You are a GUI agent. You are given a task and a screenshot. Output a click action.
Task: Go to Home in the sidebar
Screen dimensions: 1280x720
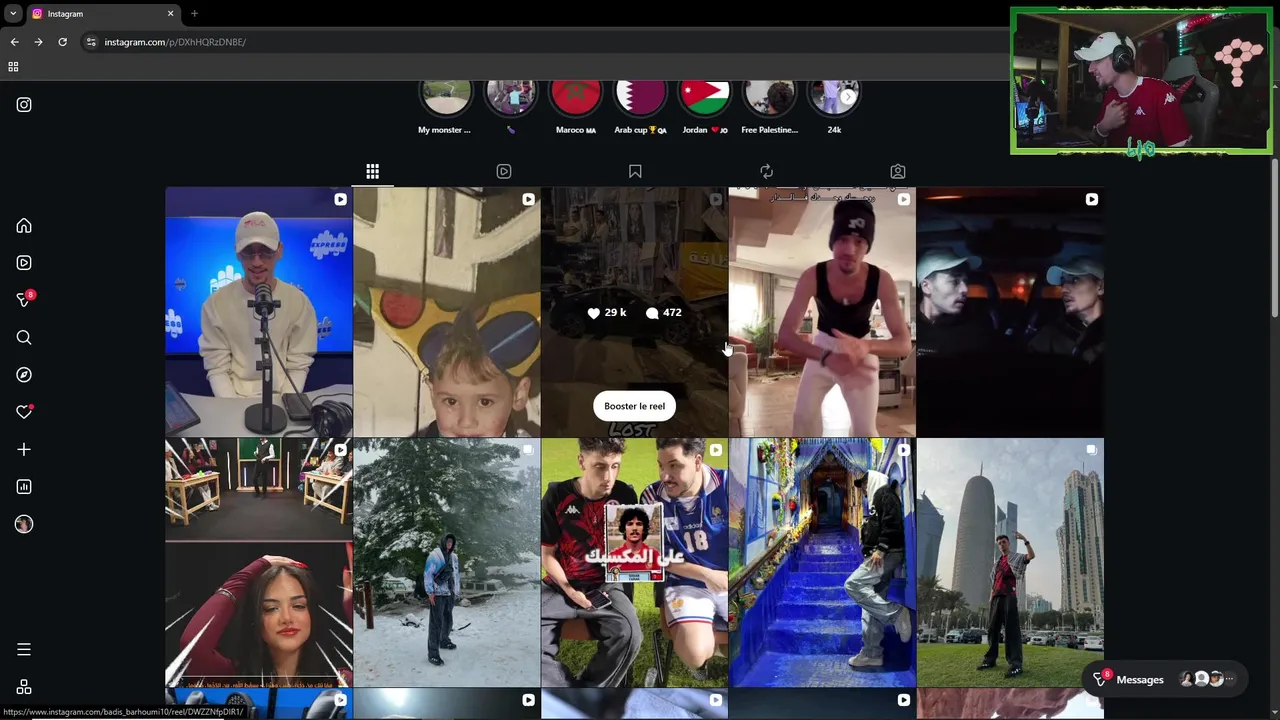(x=24, y=226)
